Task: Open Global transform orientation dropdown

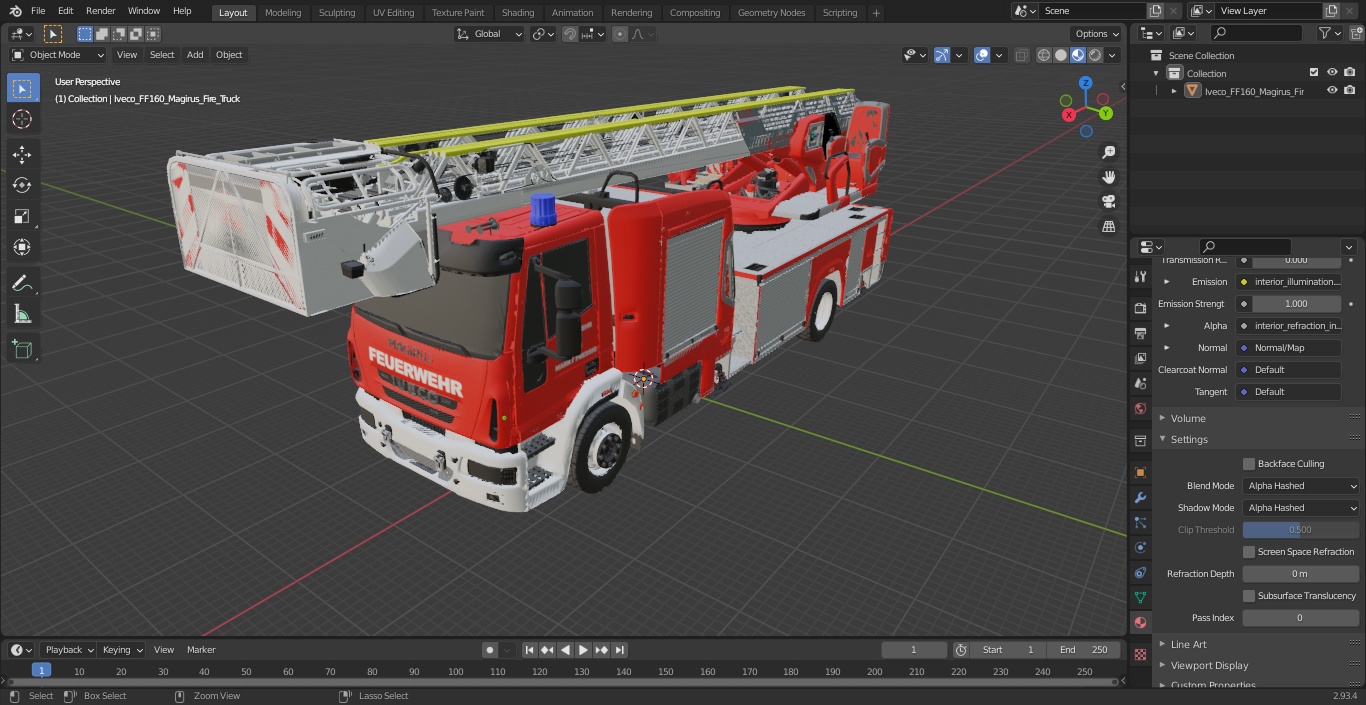Action: [490, 34]
